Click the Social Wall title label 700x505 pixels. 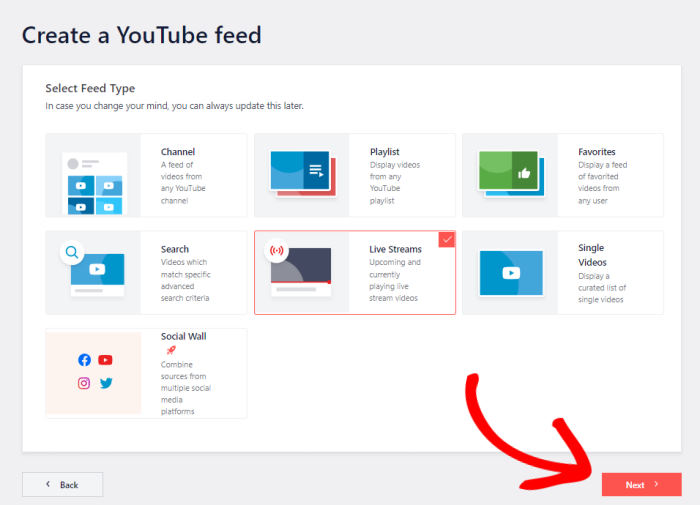(x=183, y=337)
